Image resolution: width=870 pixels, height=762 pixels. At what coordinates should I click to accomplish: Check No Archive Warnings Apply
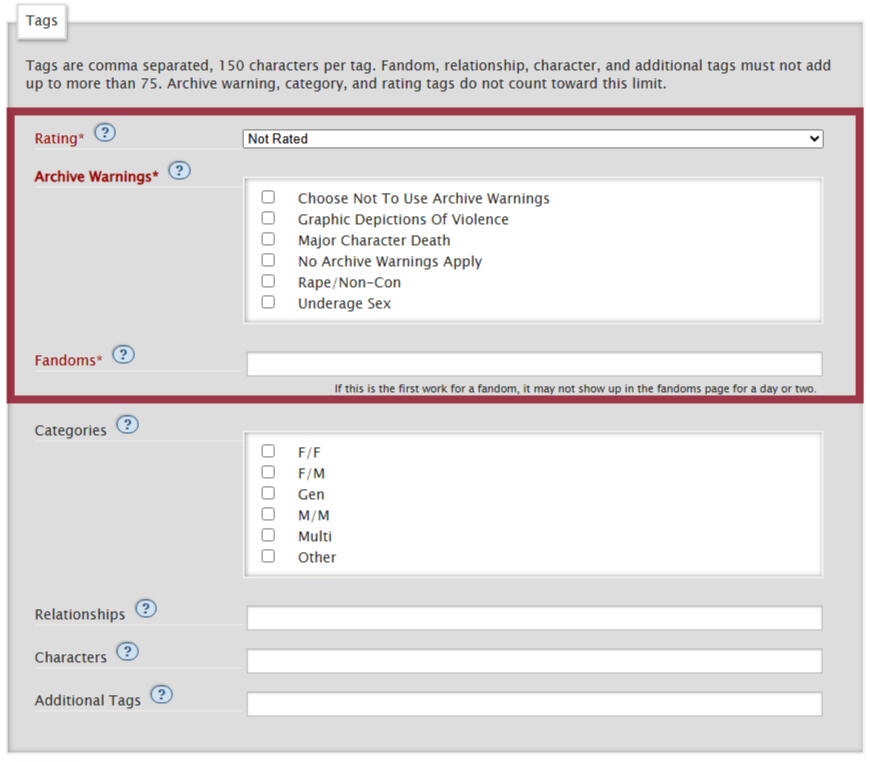[x=268, y=260]
